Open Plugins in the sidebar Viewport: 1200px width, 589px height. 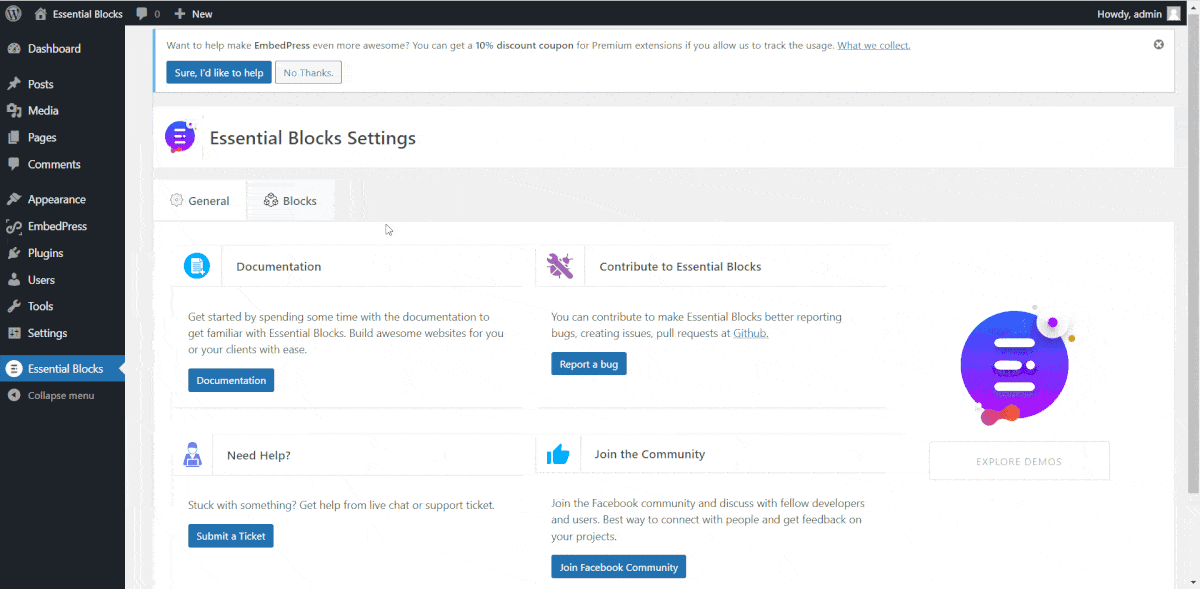coord(62,253)
